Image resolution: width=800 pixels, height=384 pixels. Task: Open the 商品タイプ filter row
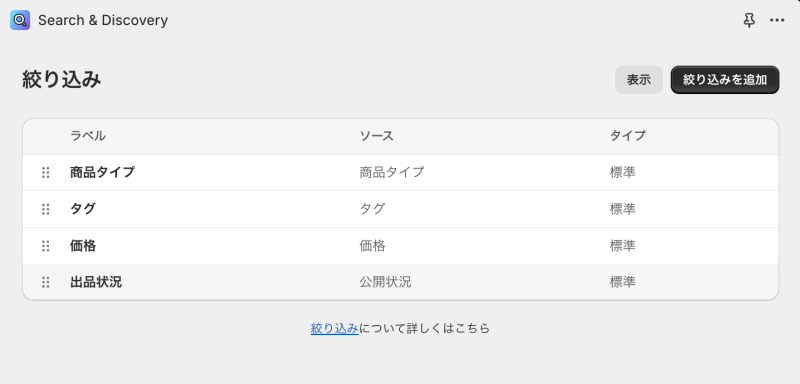(401, 172)
